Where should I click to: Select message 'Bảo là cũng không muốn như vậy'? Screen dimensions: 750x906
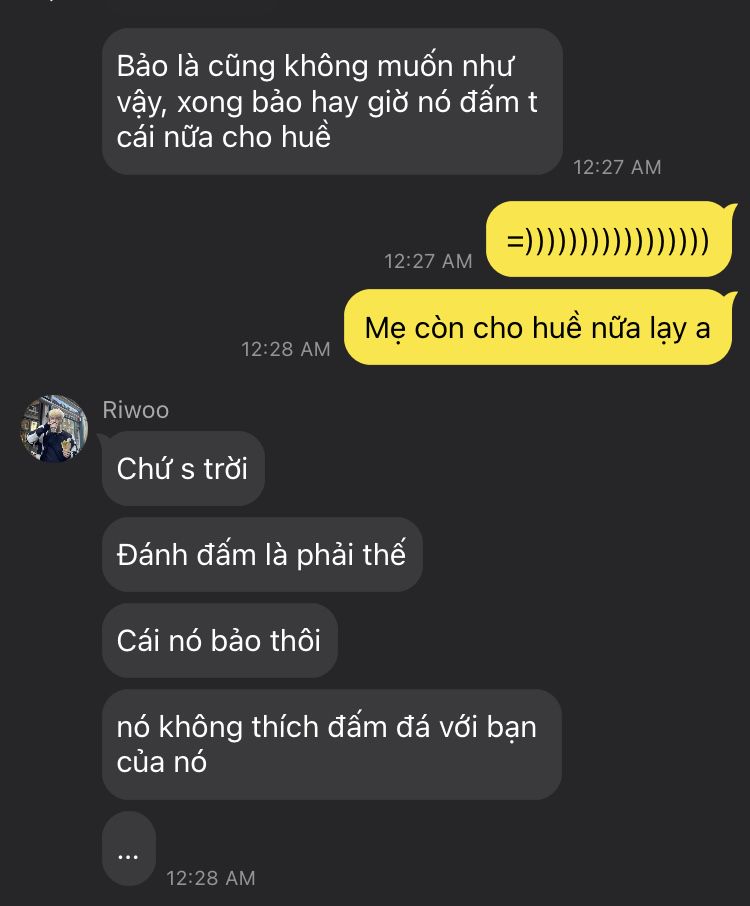(332, 101)
